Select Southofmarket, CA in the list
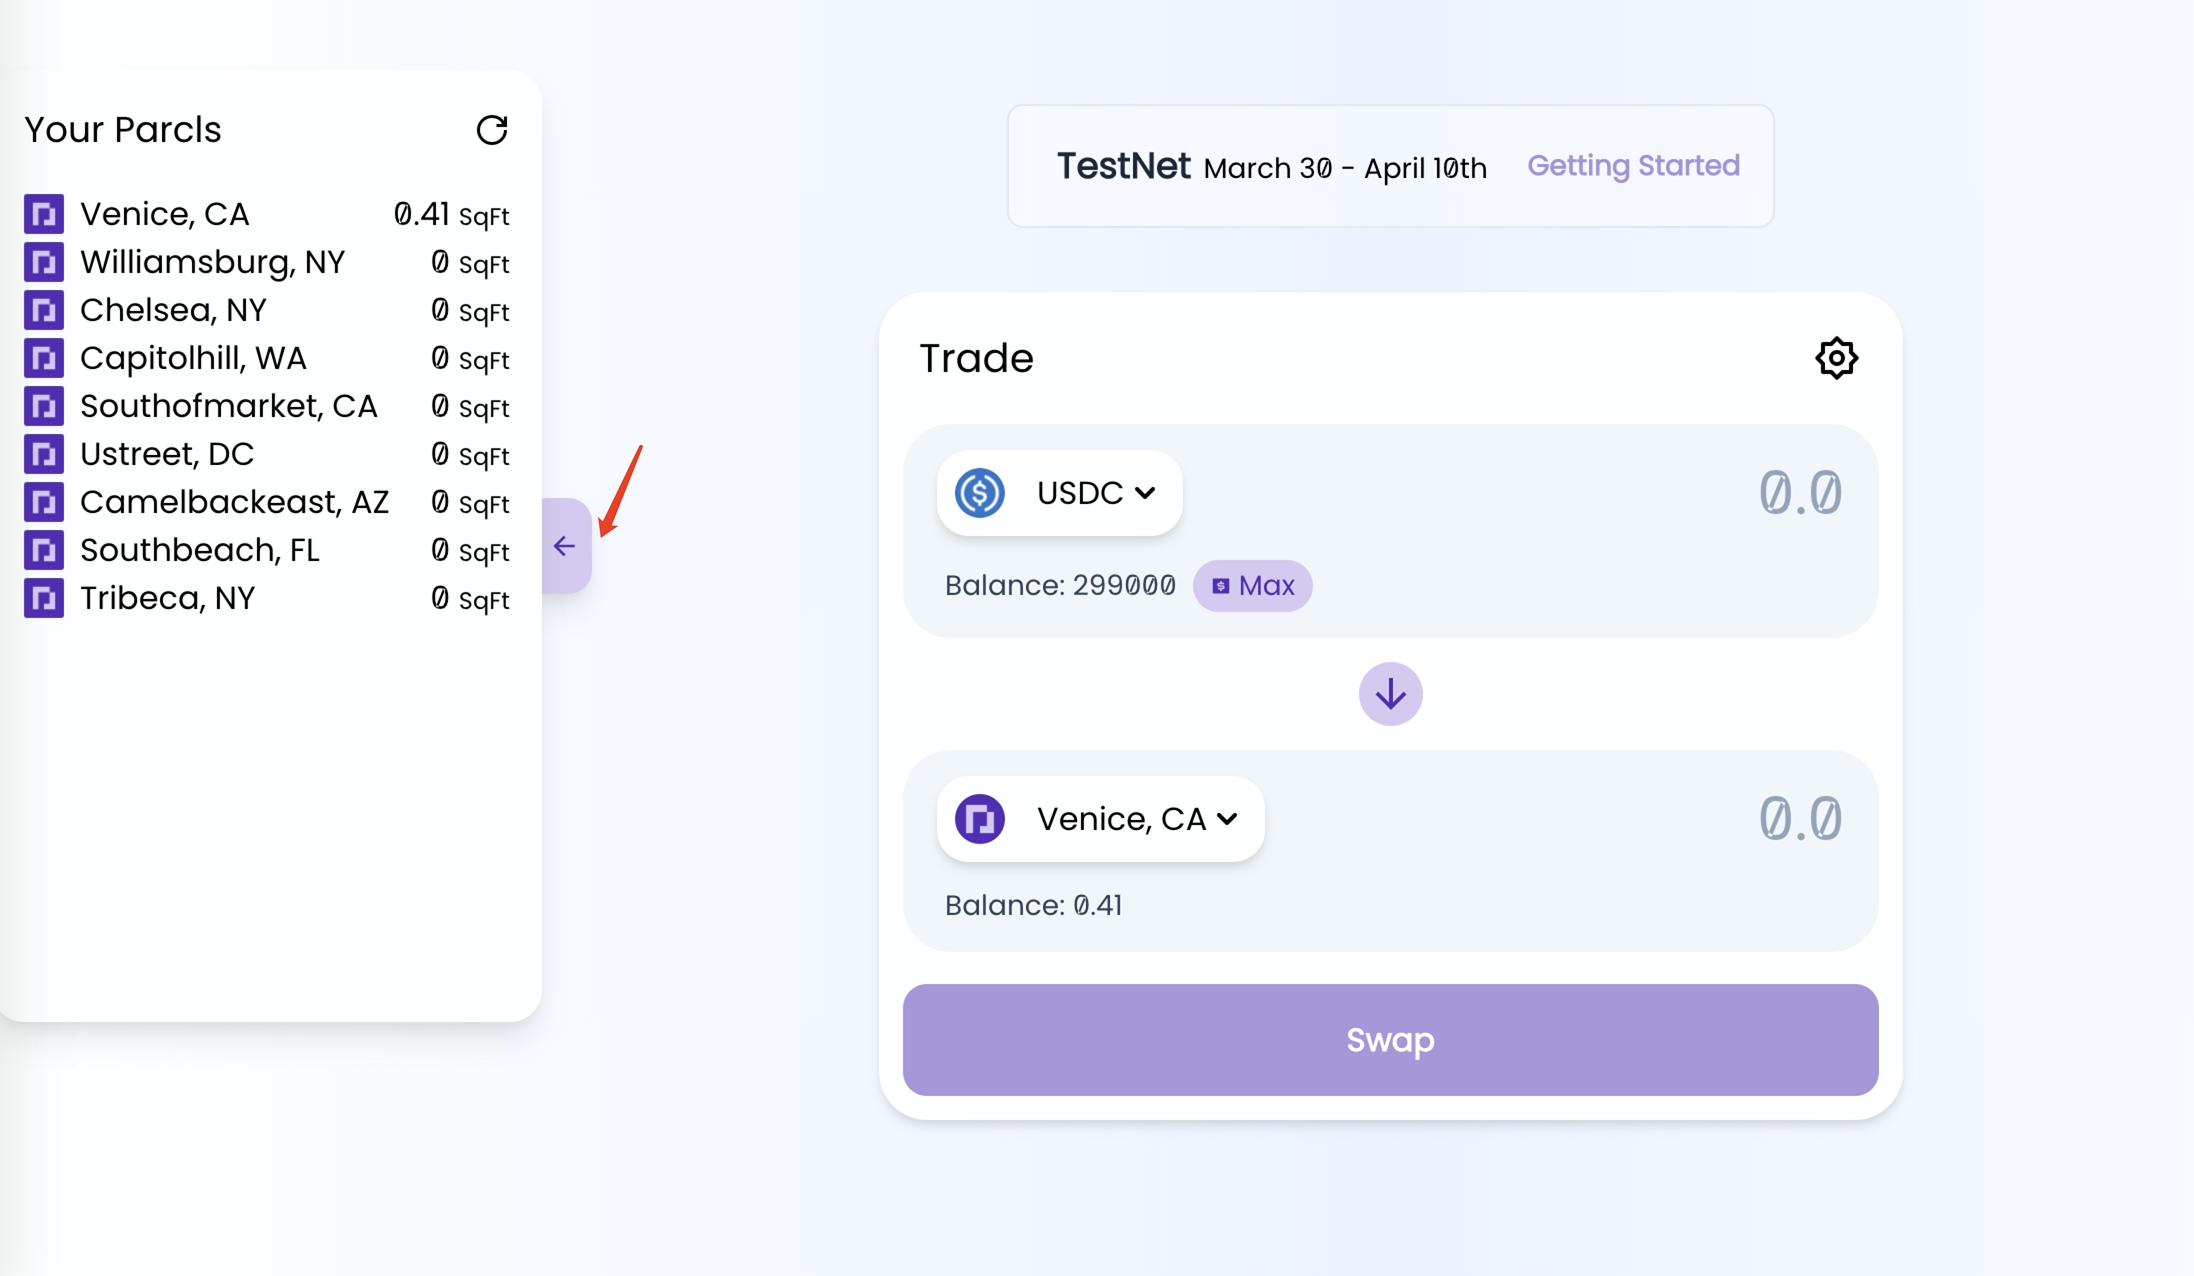 coord(228,406)
